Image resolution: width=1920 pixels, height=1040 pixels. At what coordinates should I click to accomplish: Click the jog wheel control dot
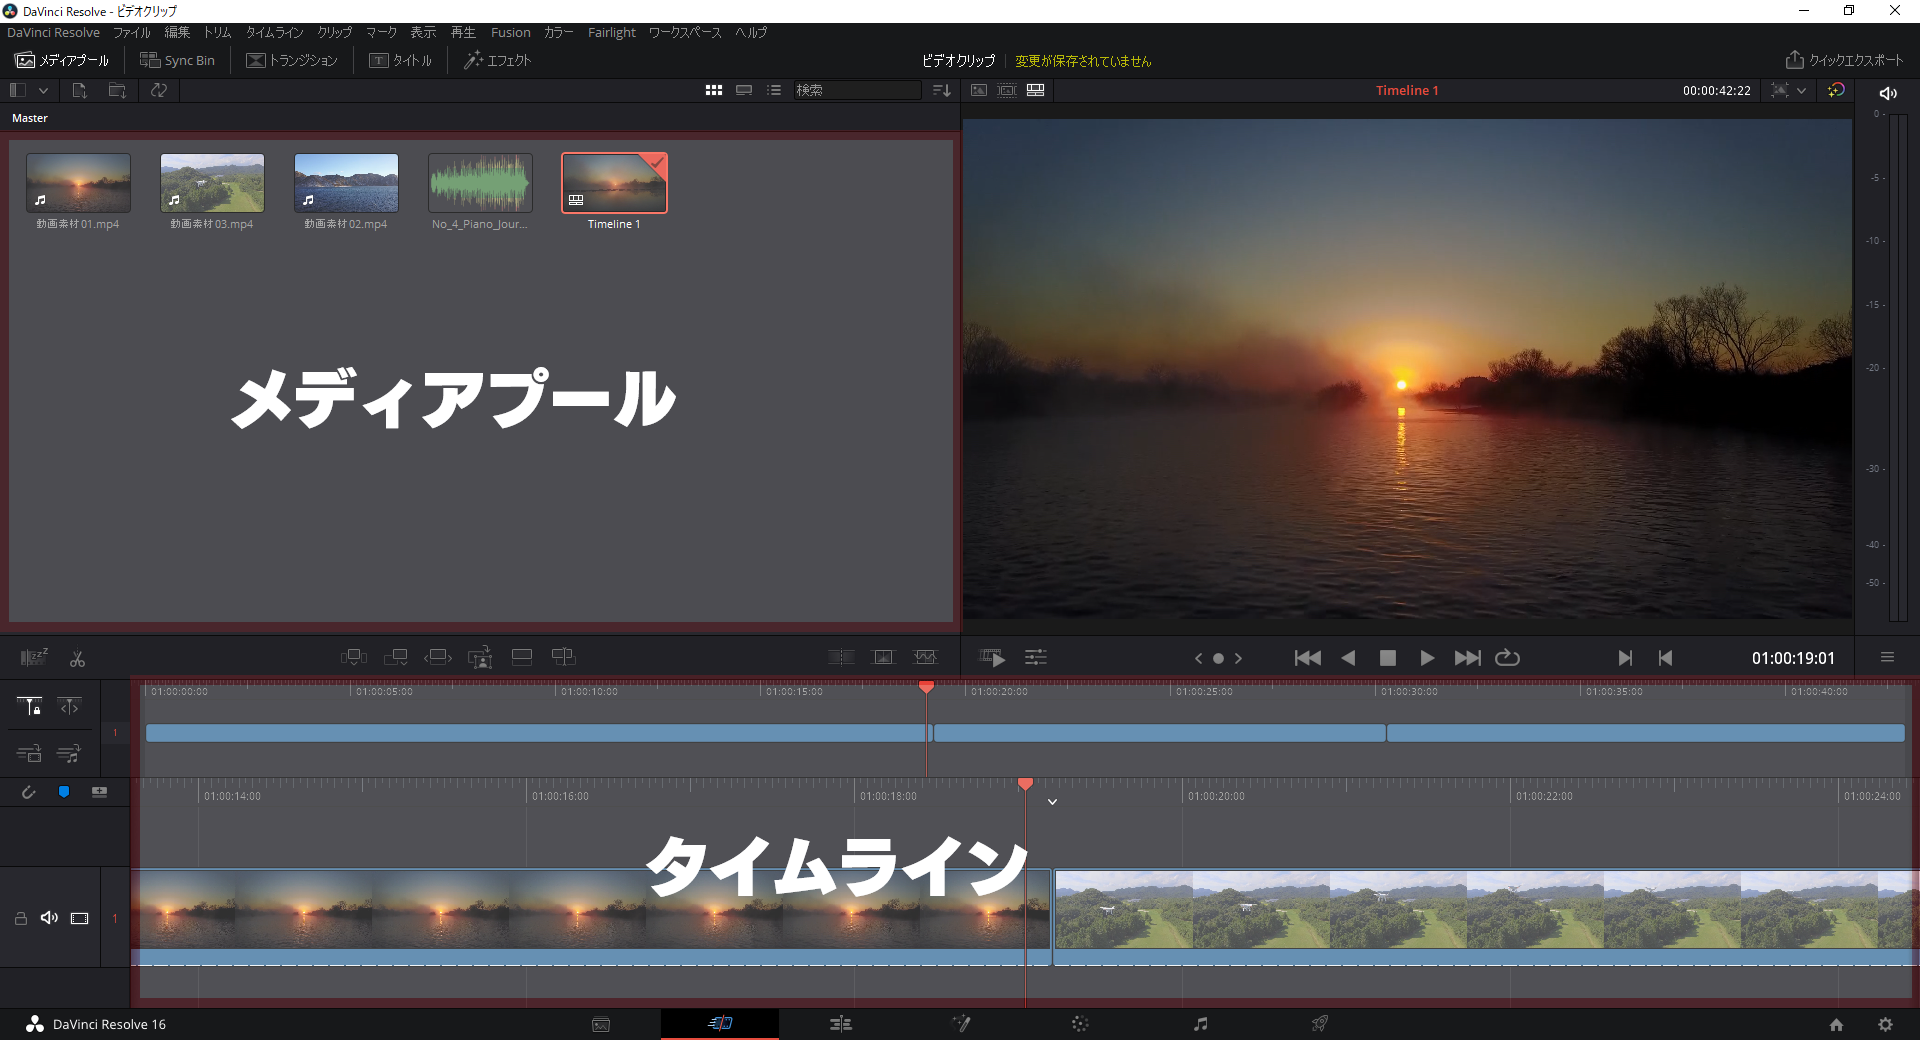(1218, 658)
